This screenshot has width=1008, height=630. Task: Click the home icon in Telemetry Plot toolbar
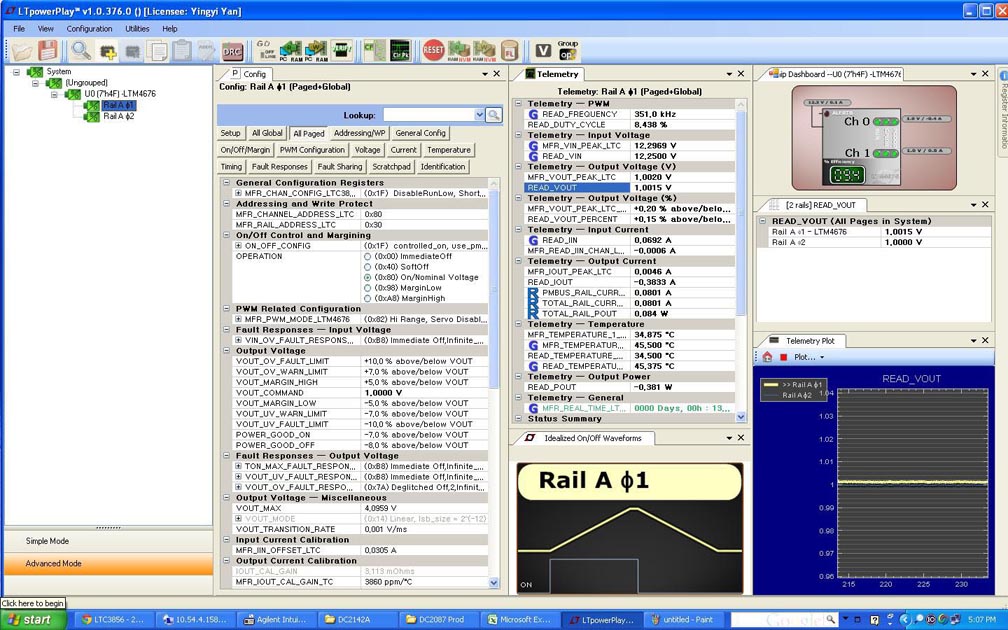pos(767,357)
